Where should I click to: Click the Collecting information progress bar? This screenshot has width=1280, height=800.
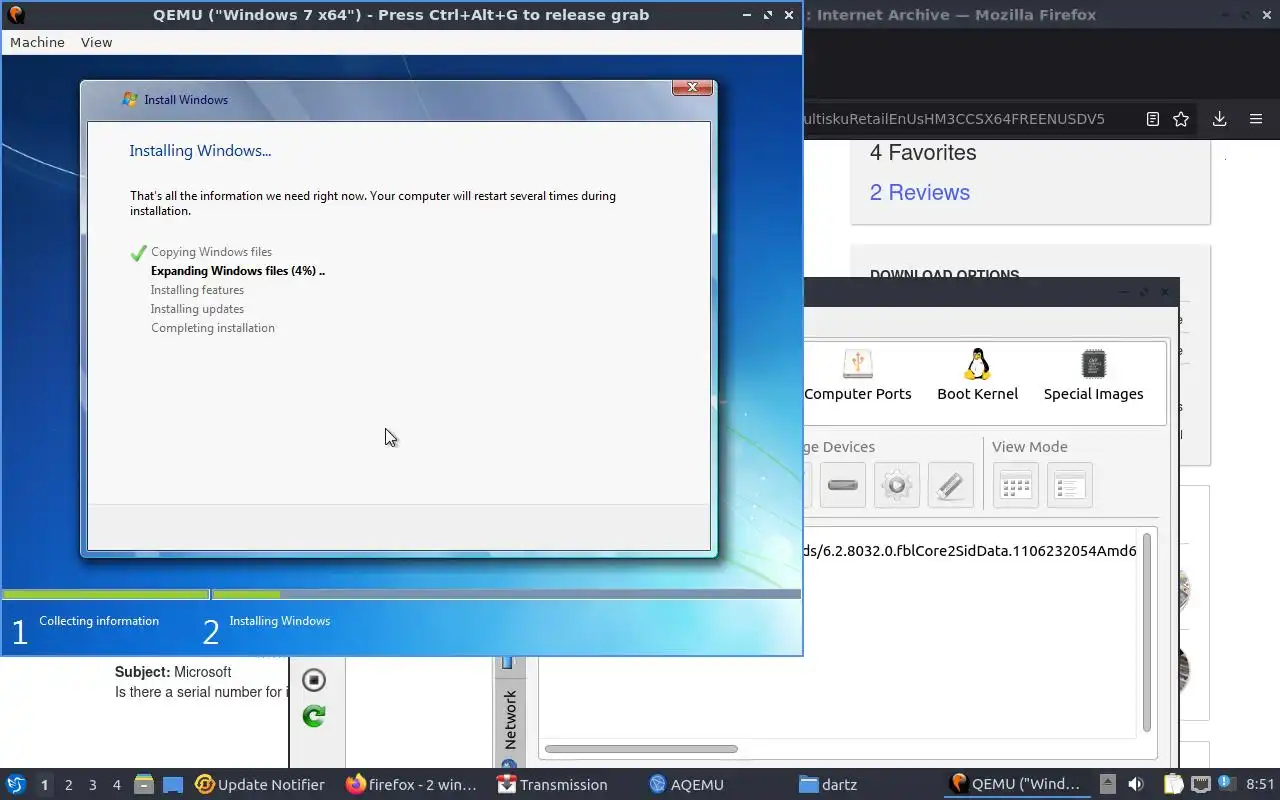(105, 594)
